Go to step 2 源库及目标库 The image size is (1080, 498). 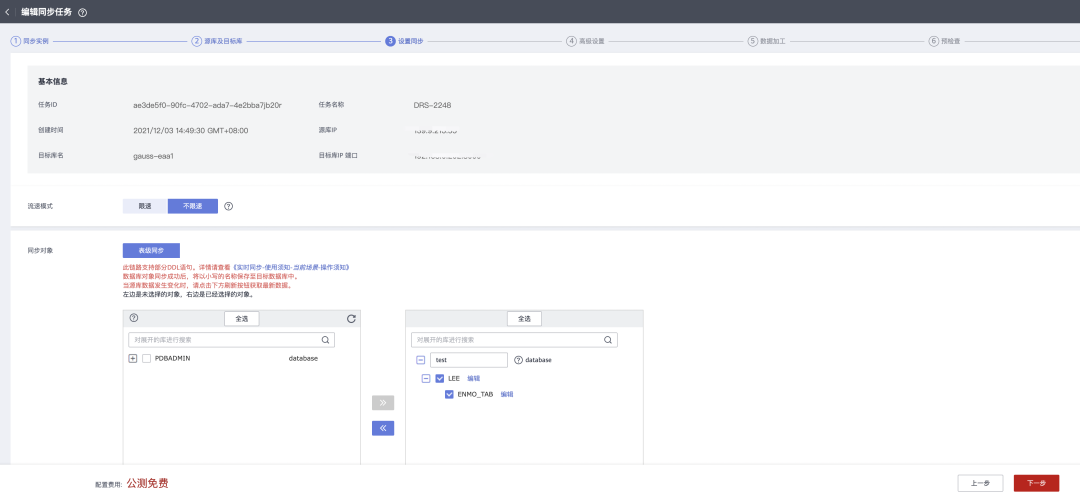pyautogui.click(x=217, y=41)
